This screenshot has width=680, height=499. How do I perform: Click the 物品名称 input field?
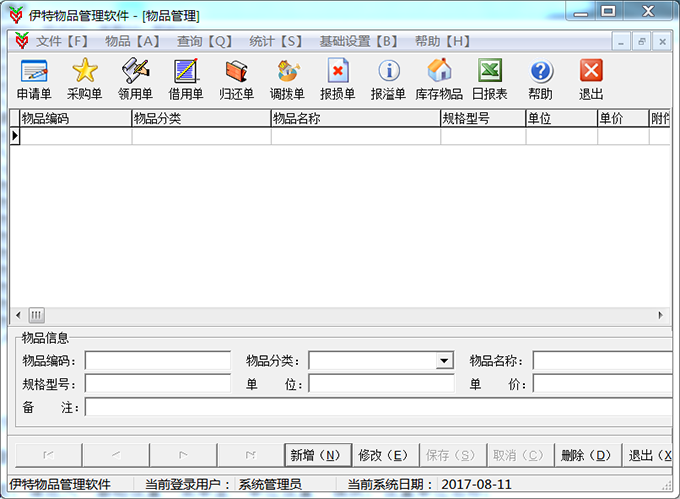pyautogui.click(x=603, y=360)
